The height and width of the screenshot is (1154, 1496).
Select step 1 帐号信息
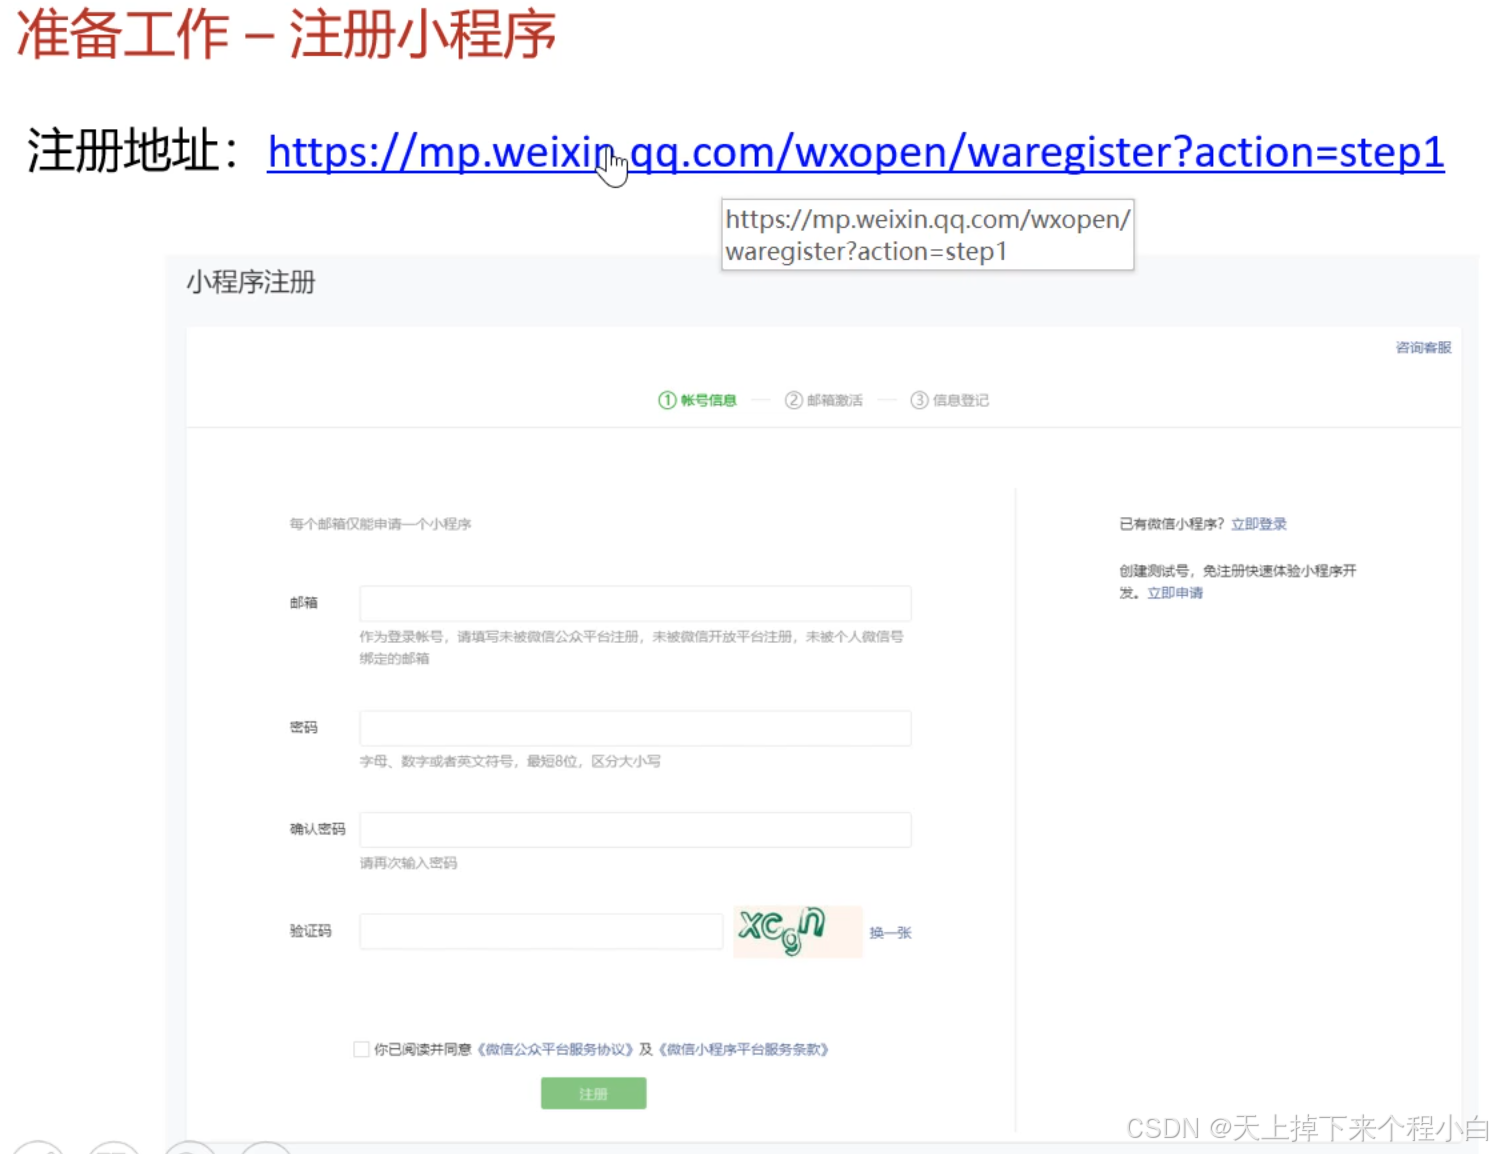coord(697,400)
